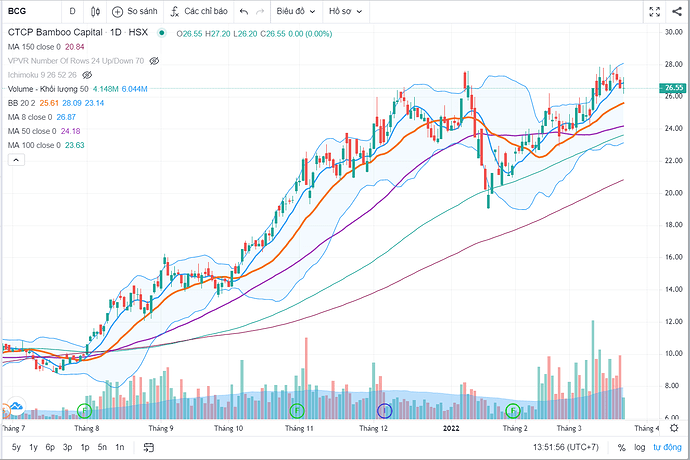
Task: Click the compare plus icon beside So sánh
Action: (118, 12)
